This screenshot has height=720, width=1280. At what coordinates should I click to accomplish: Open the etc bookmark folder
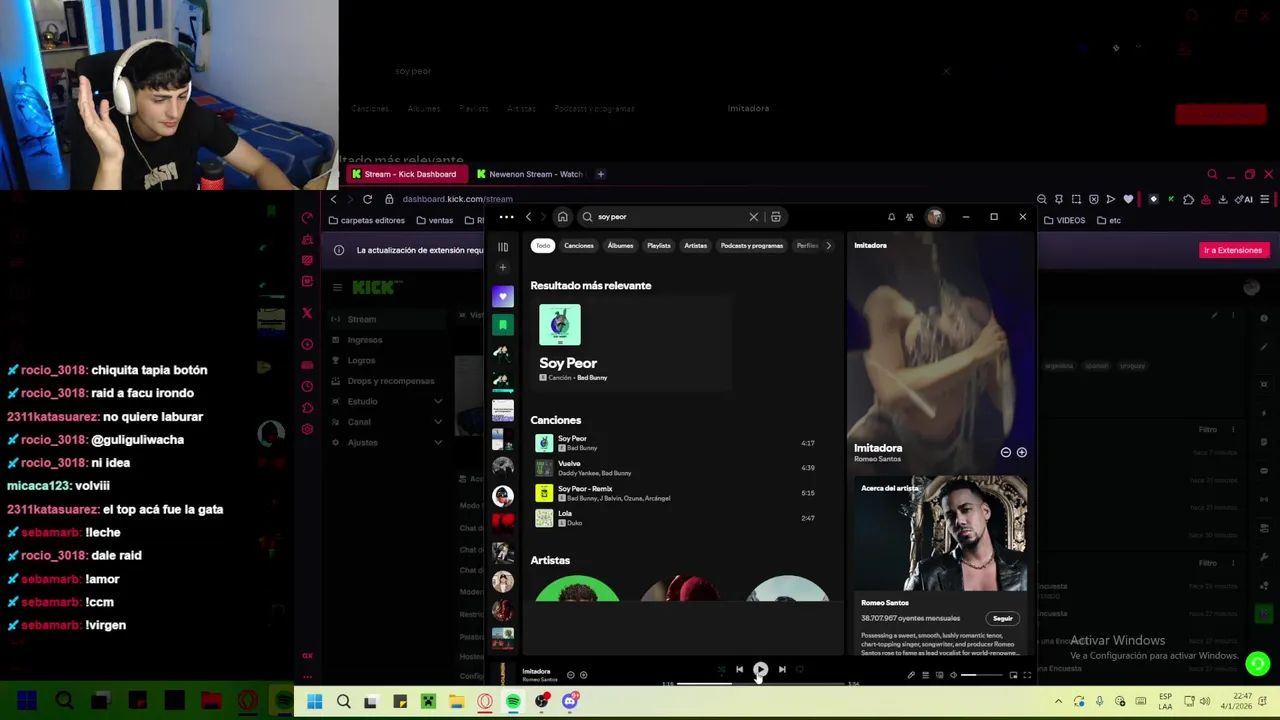click(x=1109, y=220)
